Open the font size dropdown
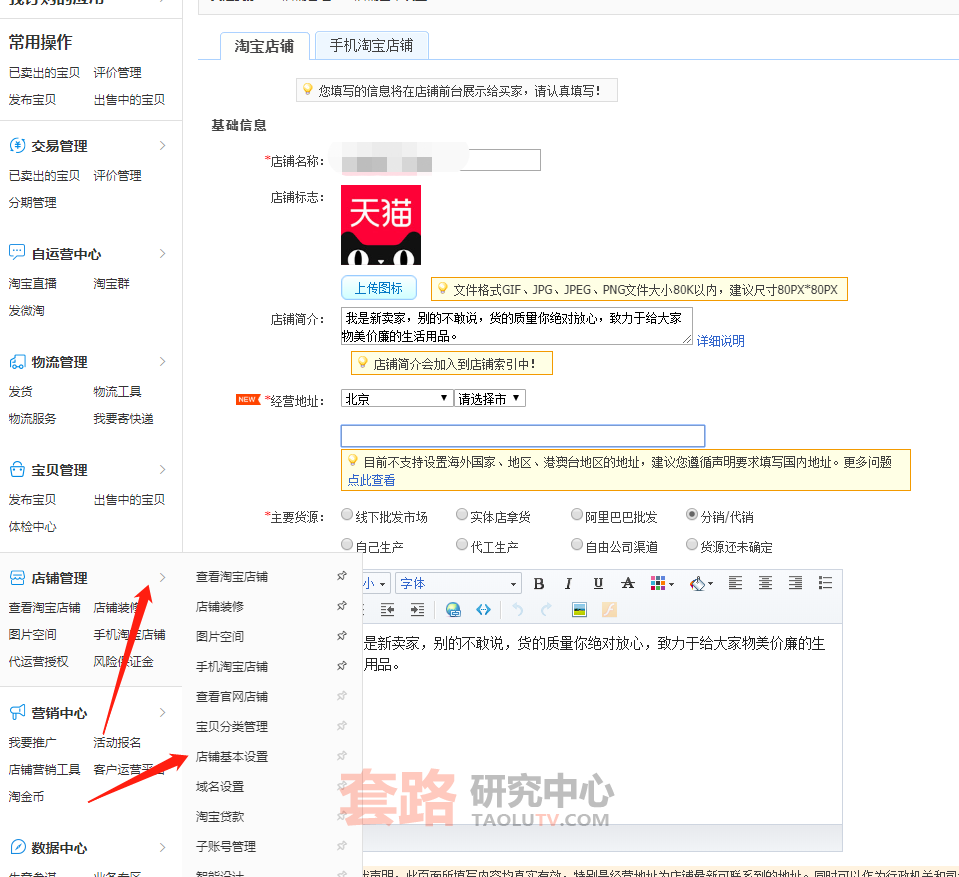 click(376, 583)
